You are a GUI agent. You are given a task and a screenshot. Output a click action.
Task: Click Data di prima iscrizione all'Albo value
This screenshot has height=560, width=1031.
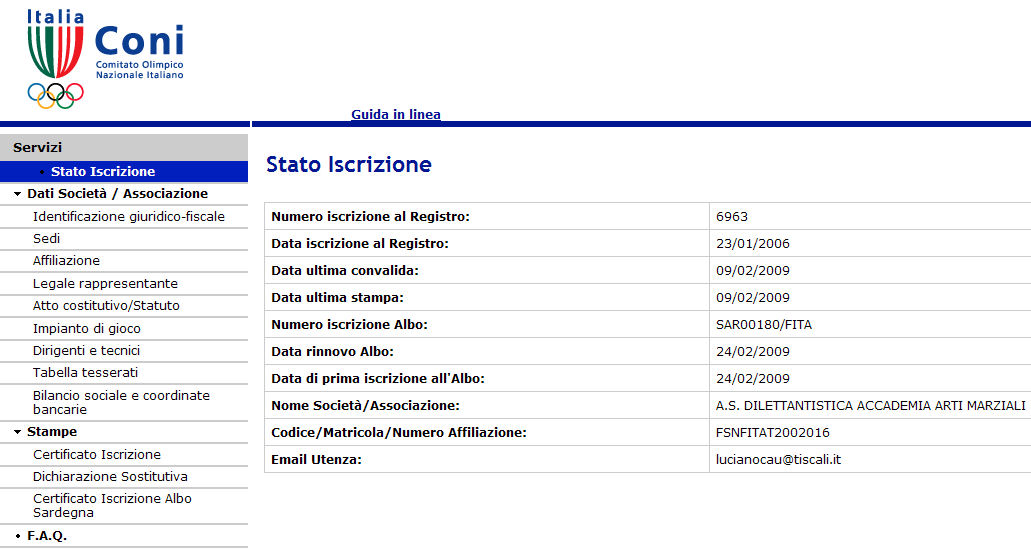point(753,379)
